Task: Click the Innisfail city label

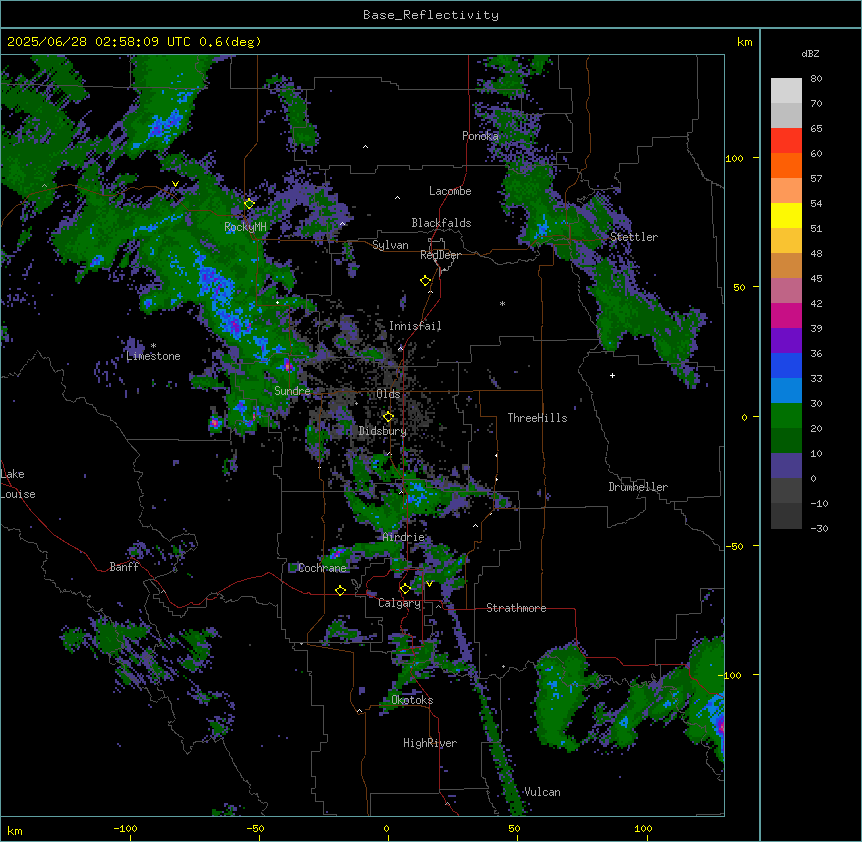Action: tap(415, 326)
